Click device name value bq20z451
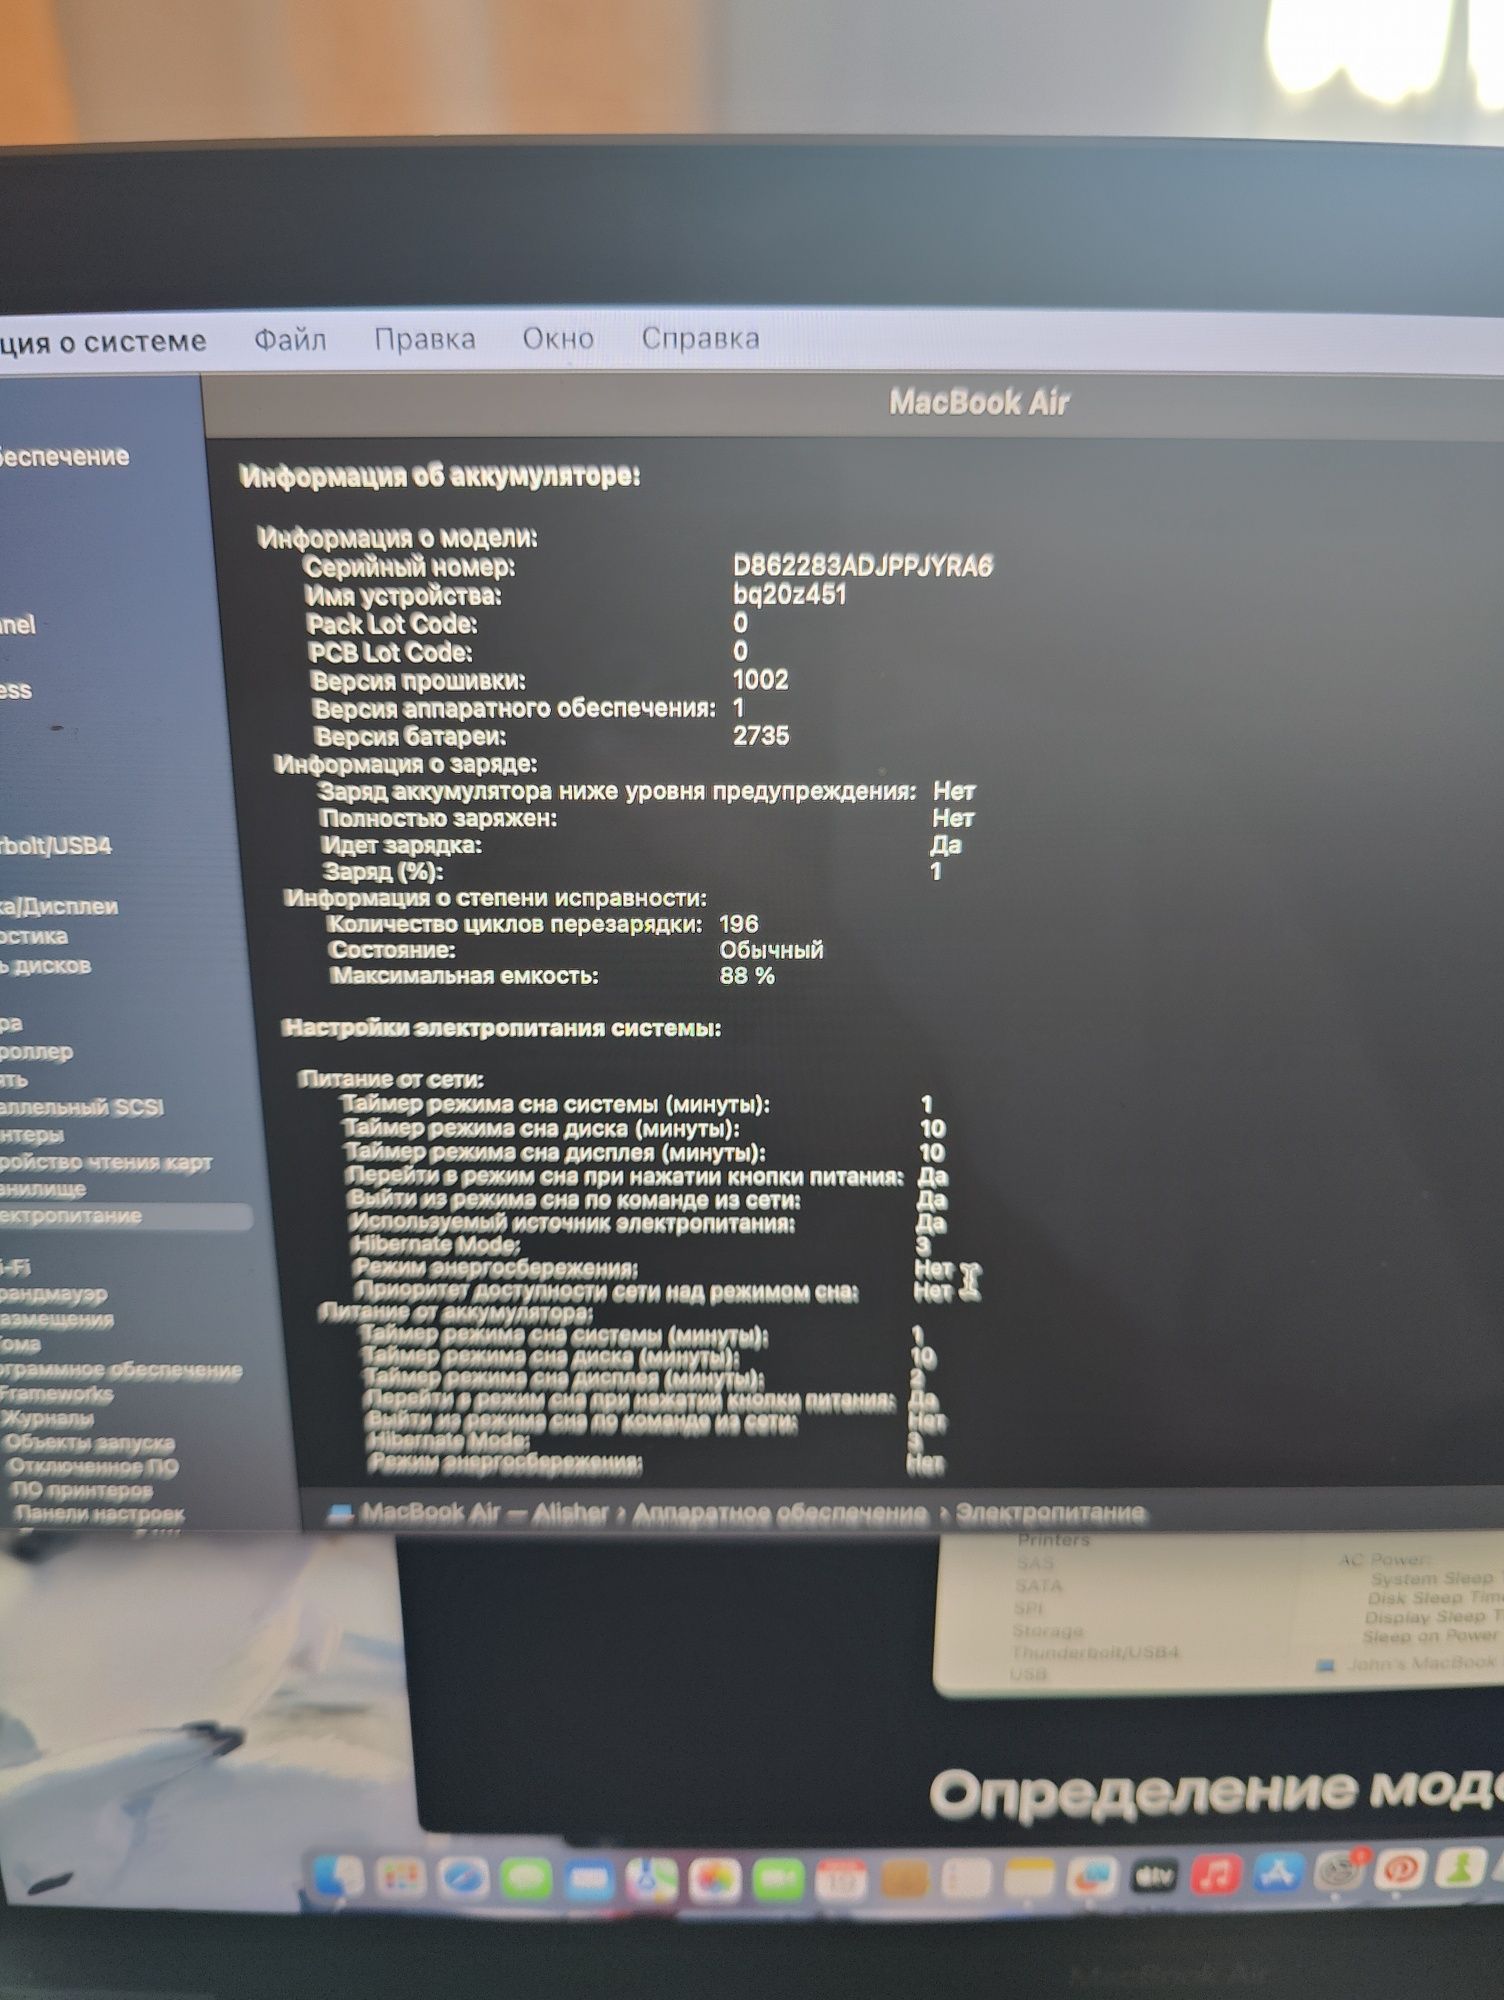 point(790,595)
